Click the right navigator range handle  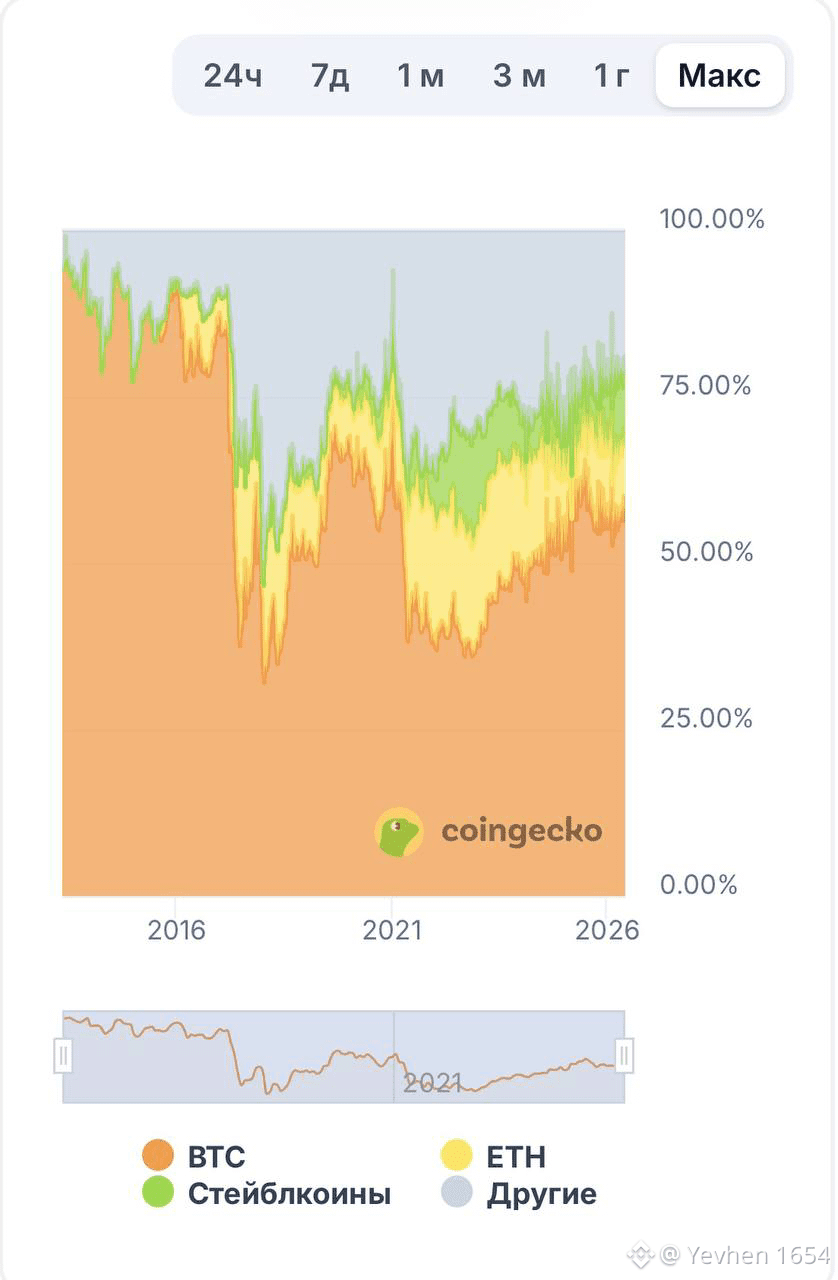pos(624,1055)
